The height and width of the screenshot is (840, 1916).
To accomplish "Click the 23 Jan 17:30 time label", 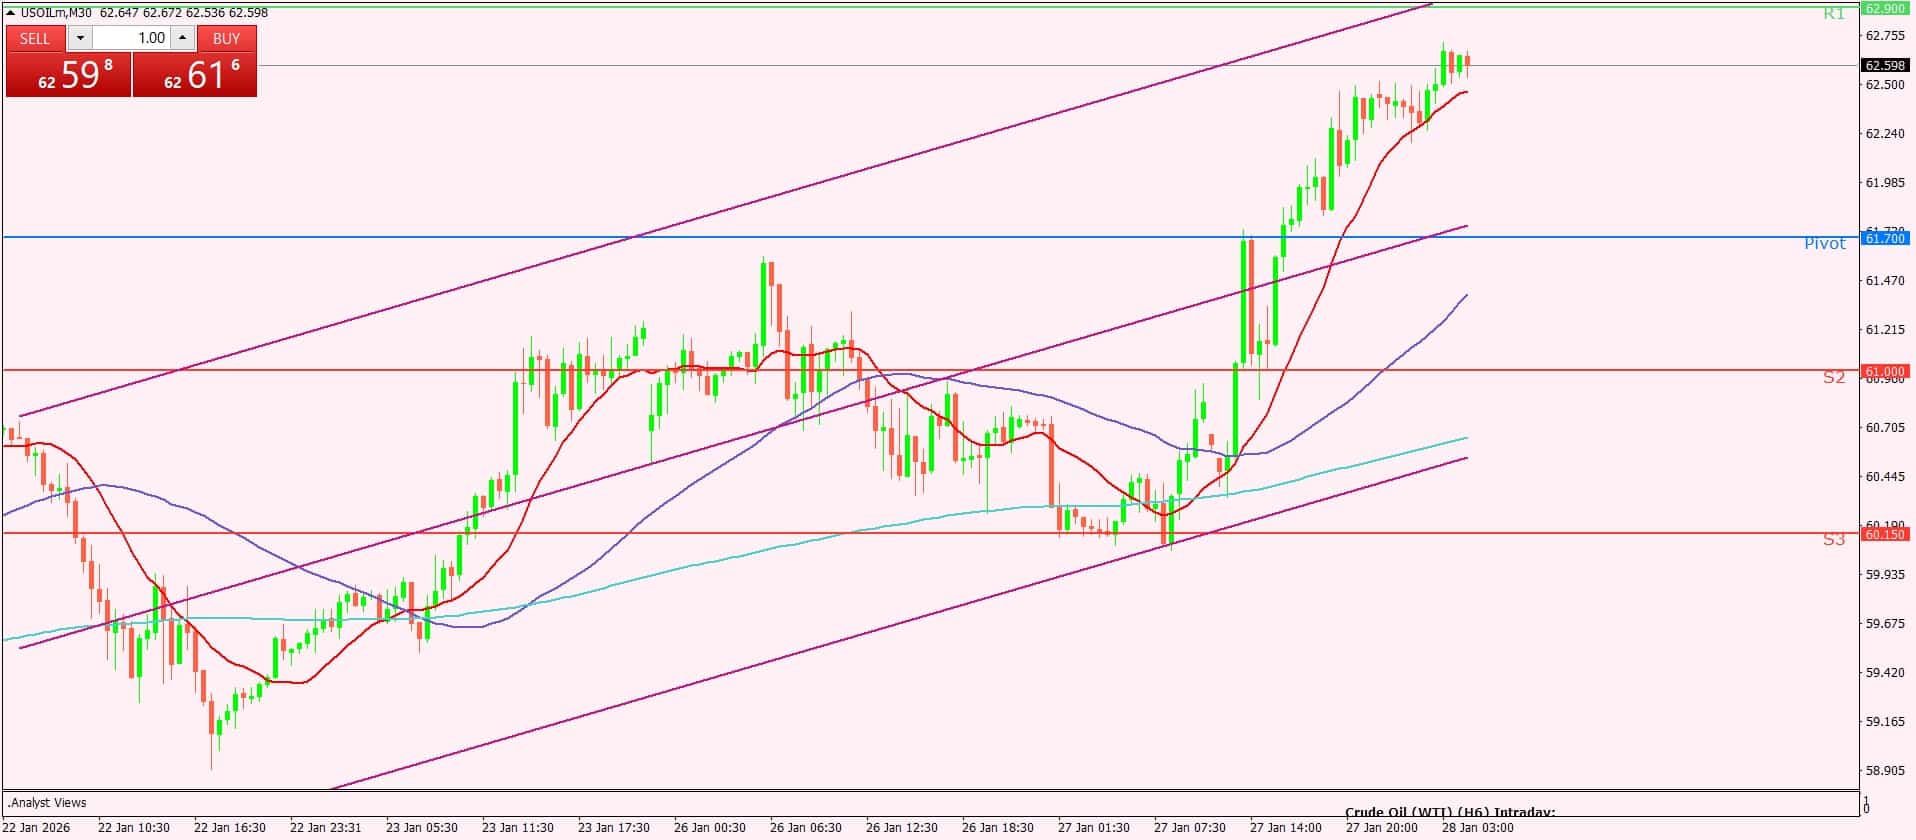I will point(614,828).
